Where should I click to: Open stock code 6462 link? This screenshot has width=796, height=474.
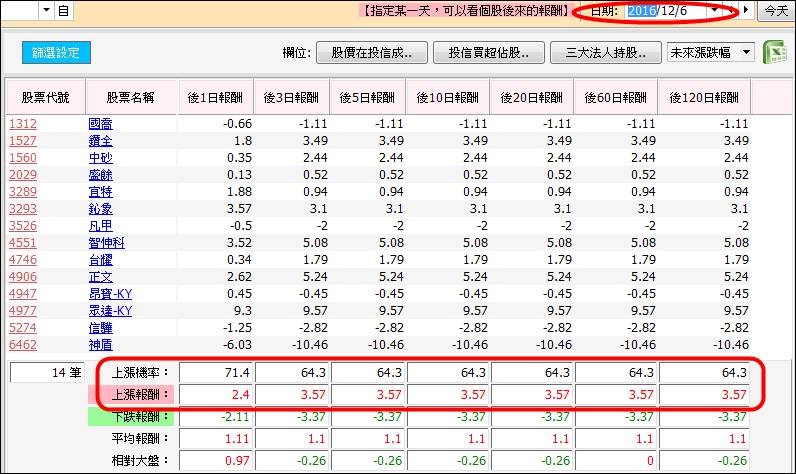pos(23,345)
